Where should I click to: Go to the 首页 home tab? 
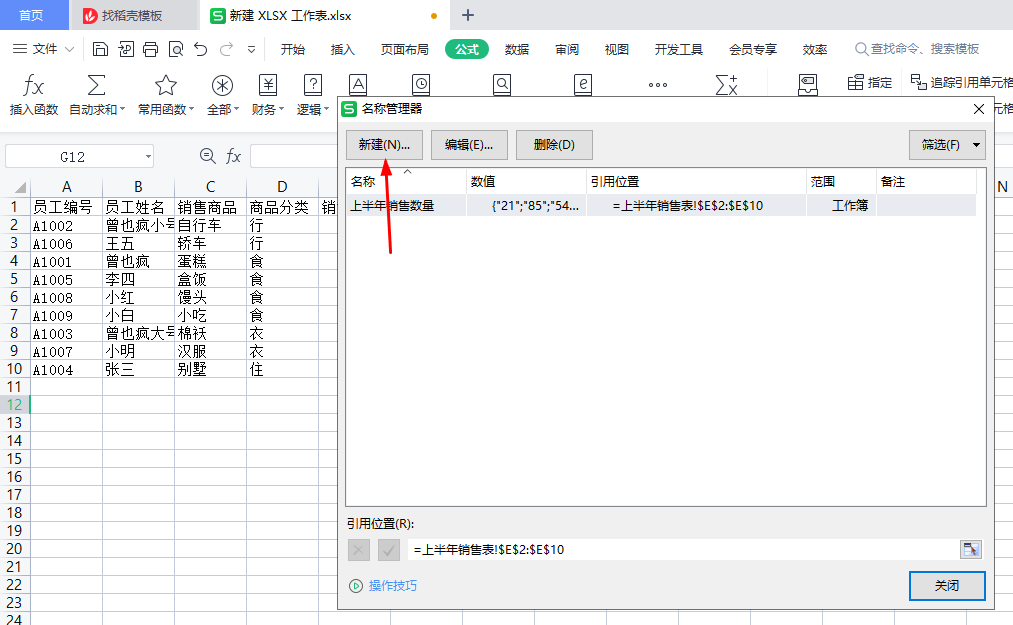pyautogui.click(x=32, y=15)
